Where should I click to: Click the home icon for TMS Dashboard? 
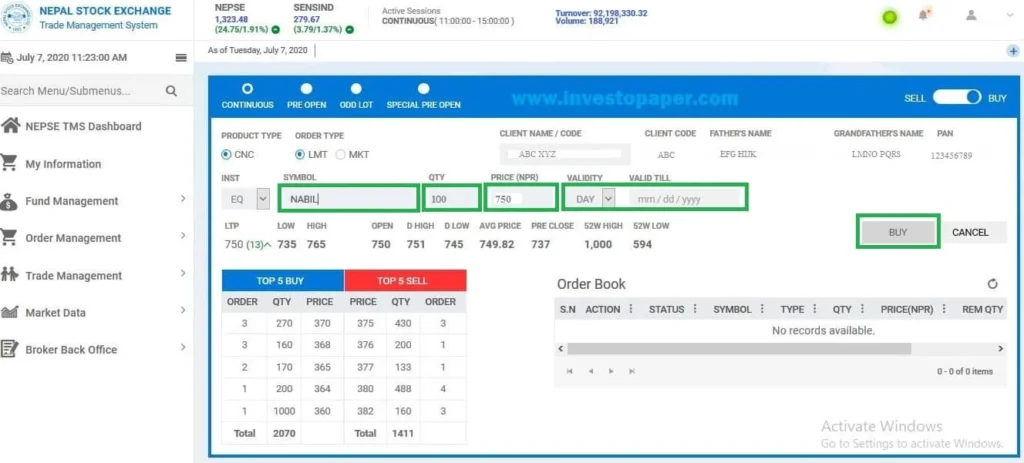click(10, 125)
